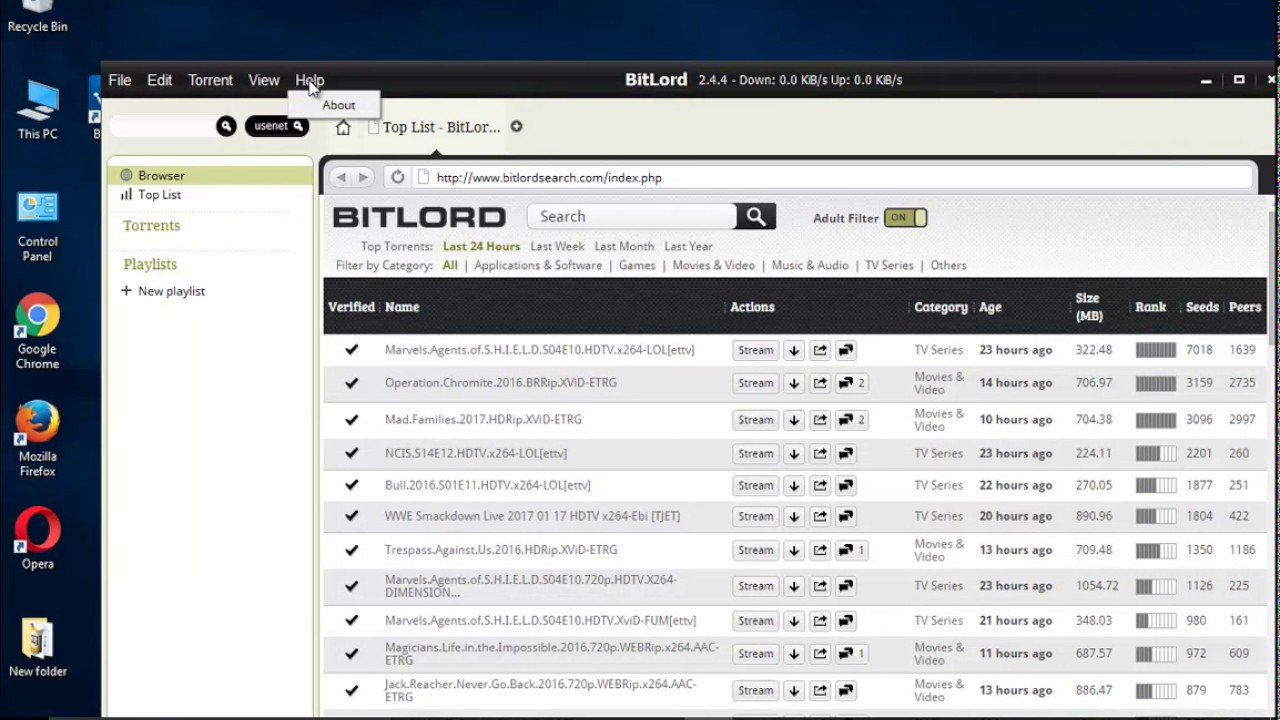Screen dimensions: 1280x720
Task: Open Opera desktop shortcut
Action: click(37, 540)
